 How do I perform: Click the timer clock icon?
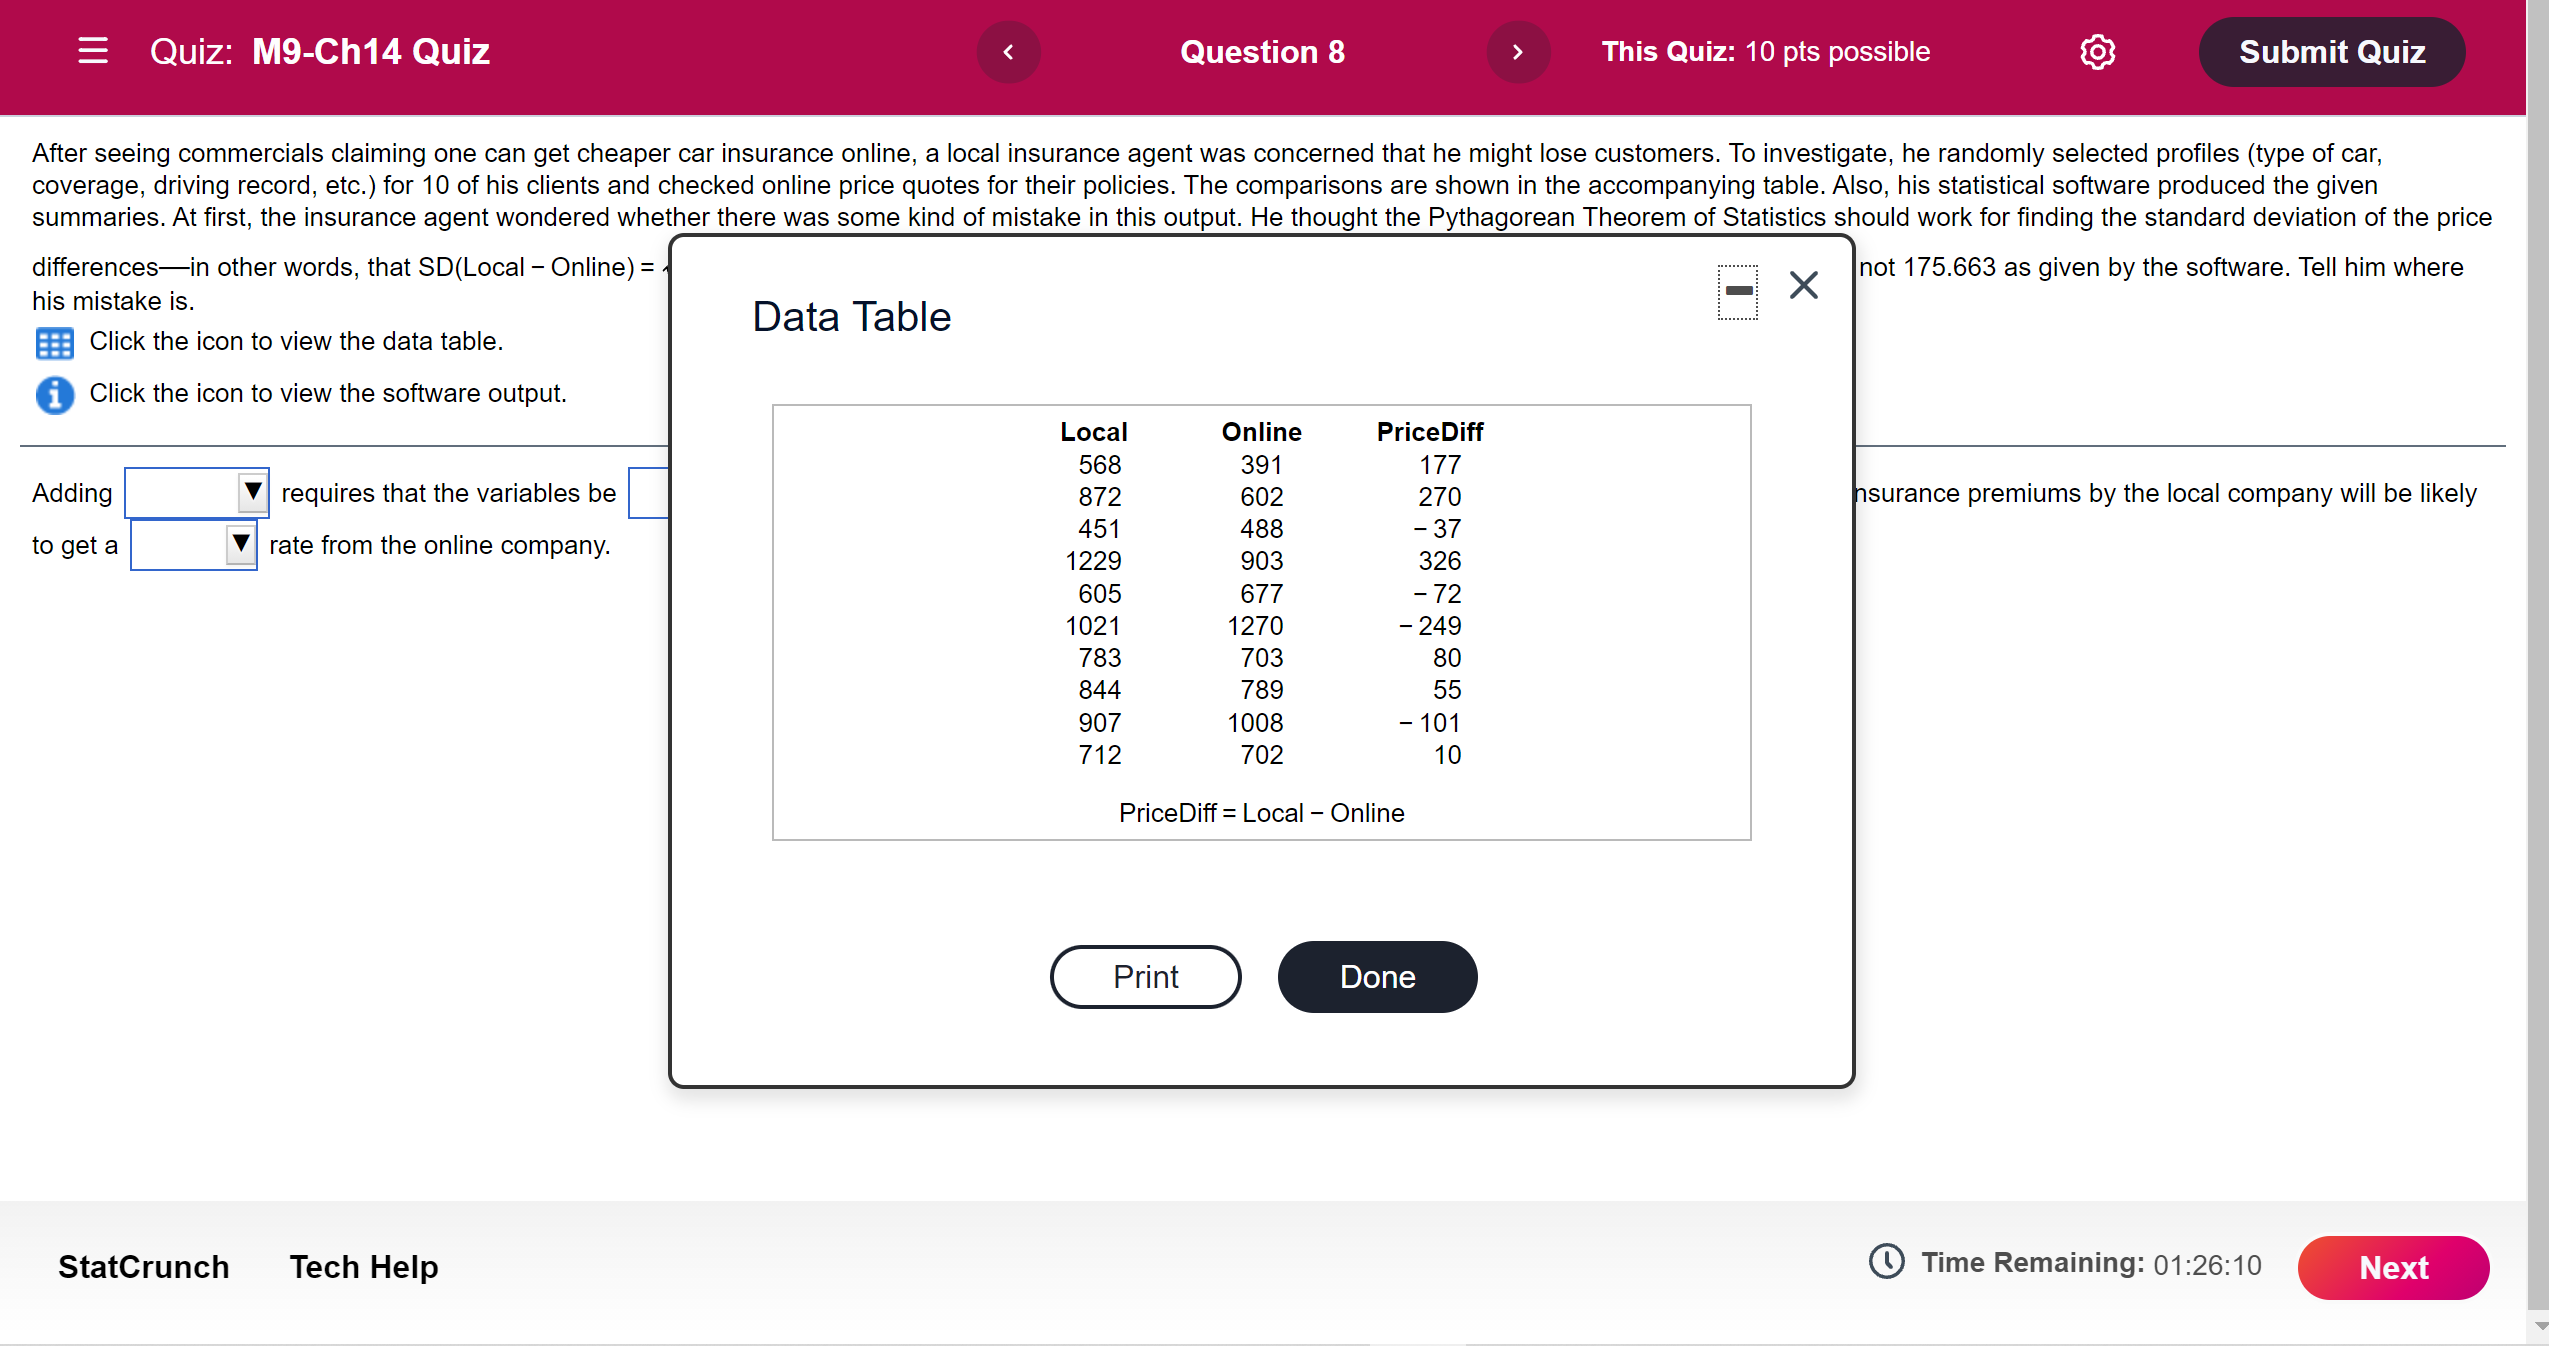[1886, 1265]
